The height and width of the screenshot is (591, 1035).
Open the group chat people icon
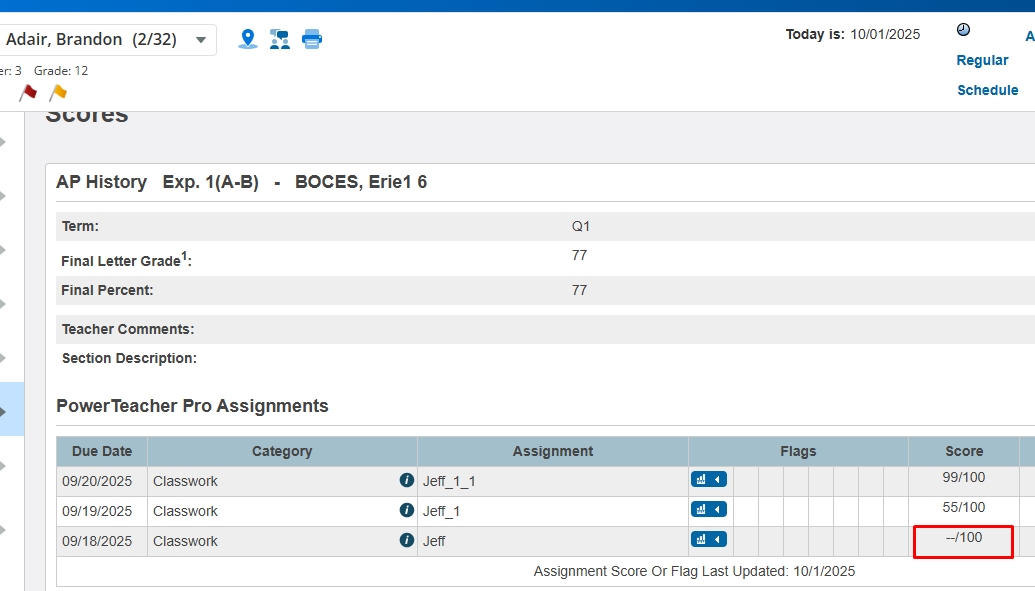point(280,39)
